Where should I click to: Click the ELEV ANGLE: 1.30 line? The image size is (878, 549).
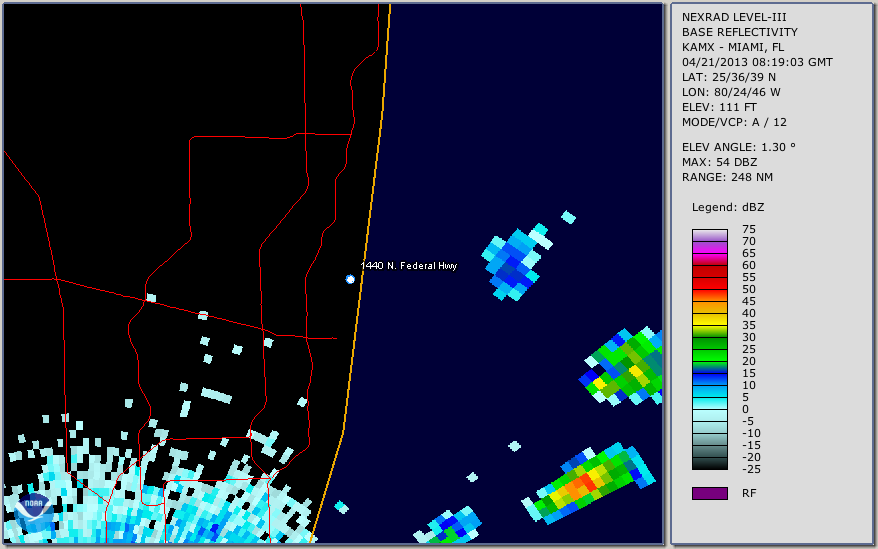click(x=739, y=147)
